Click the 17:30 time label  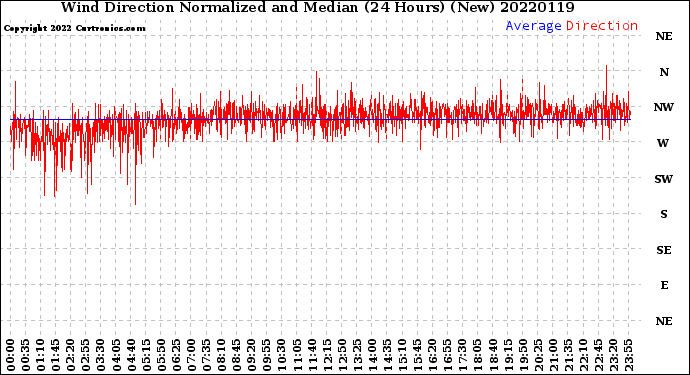tap(462, 355)
